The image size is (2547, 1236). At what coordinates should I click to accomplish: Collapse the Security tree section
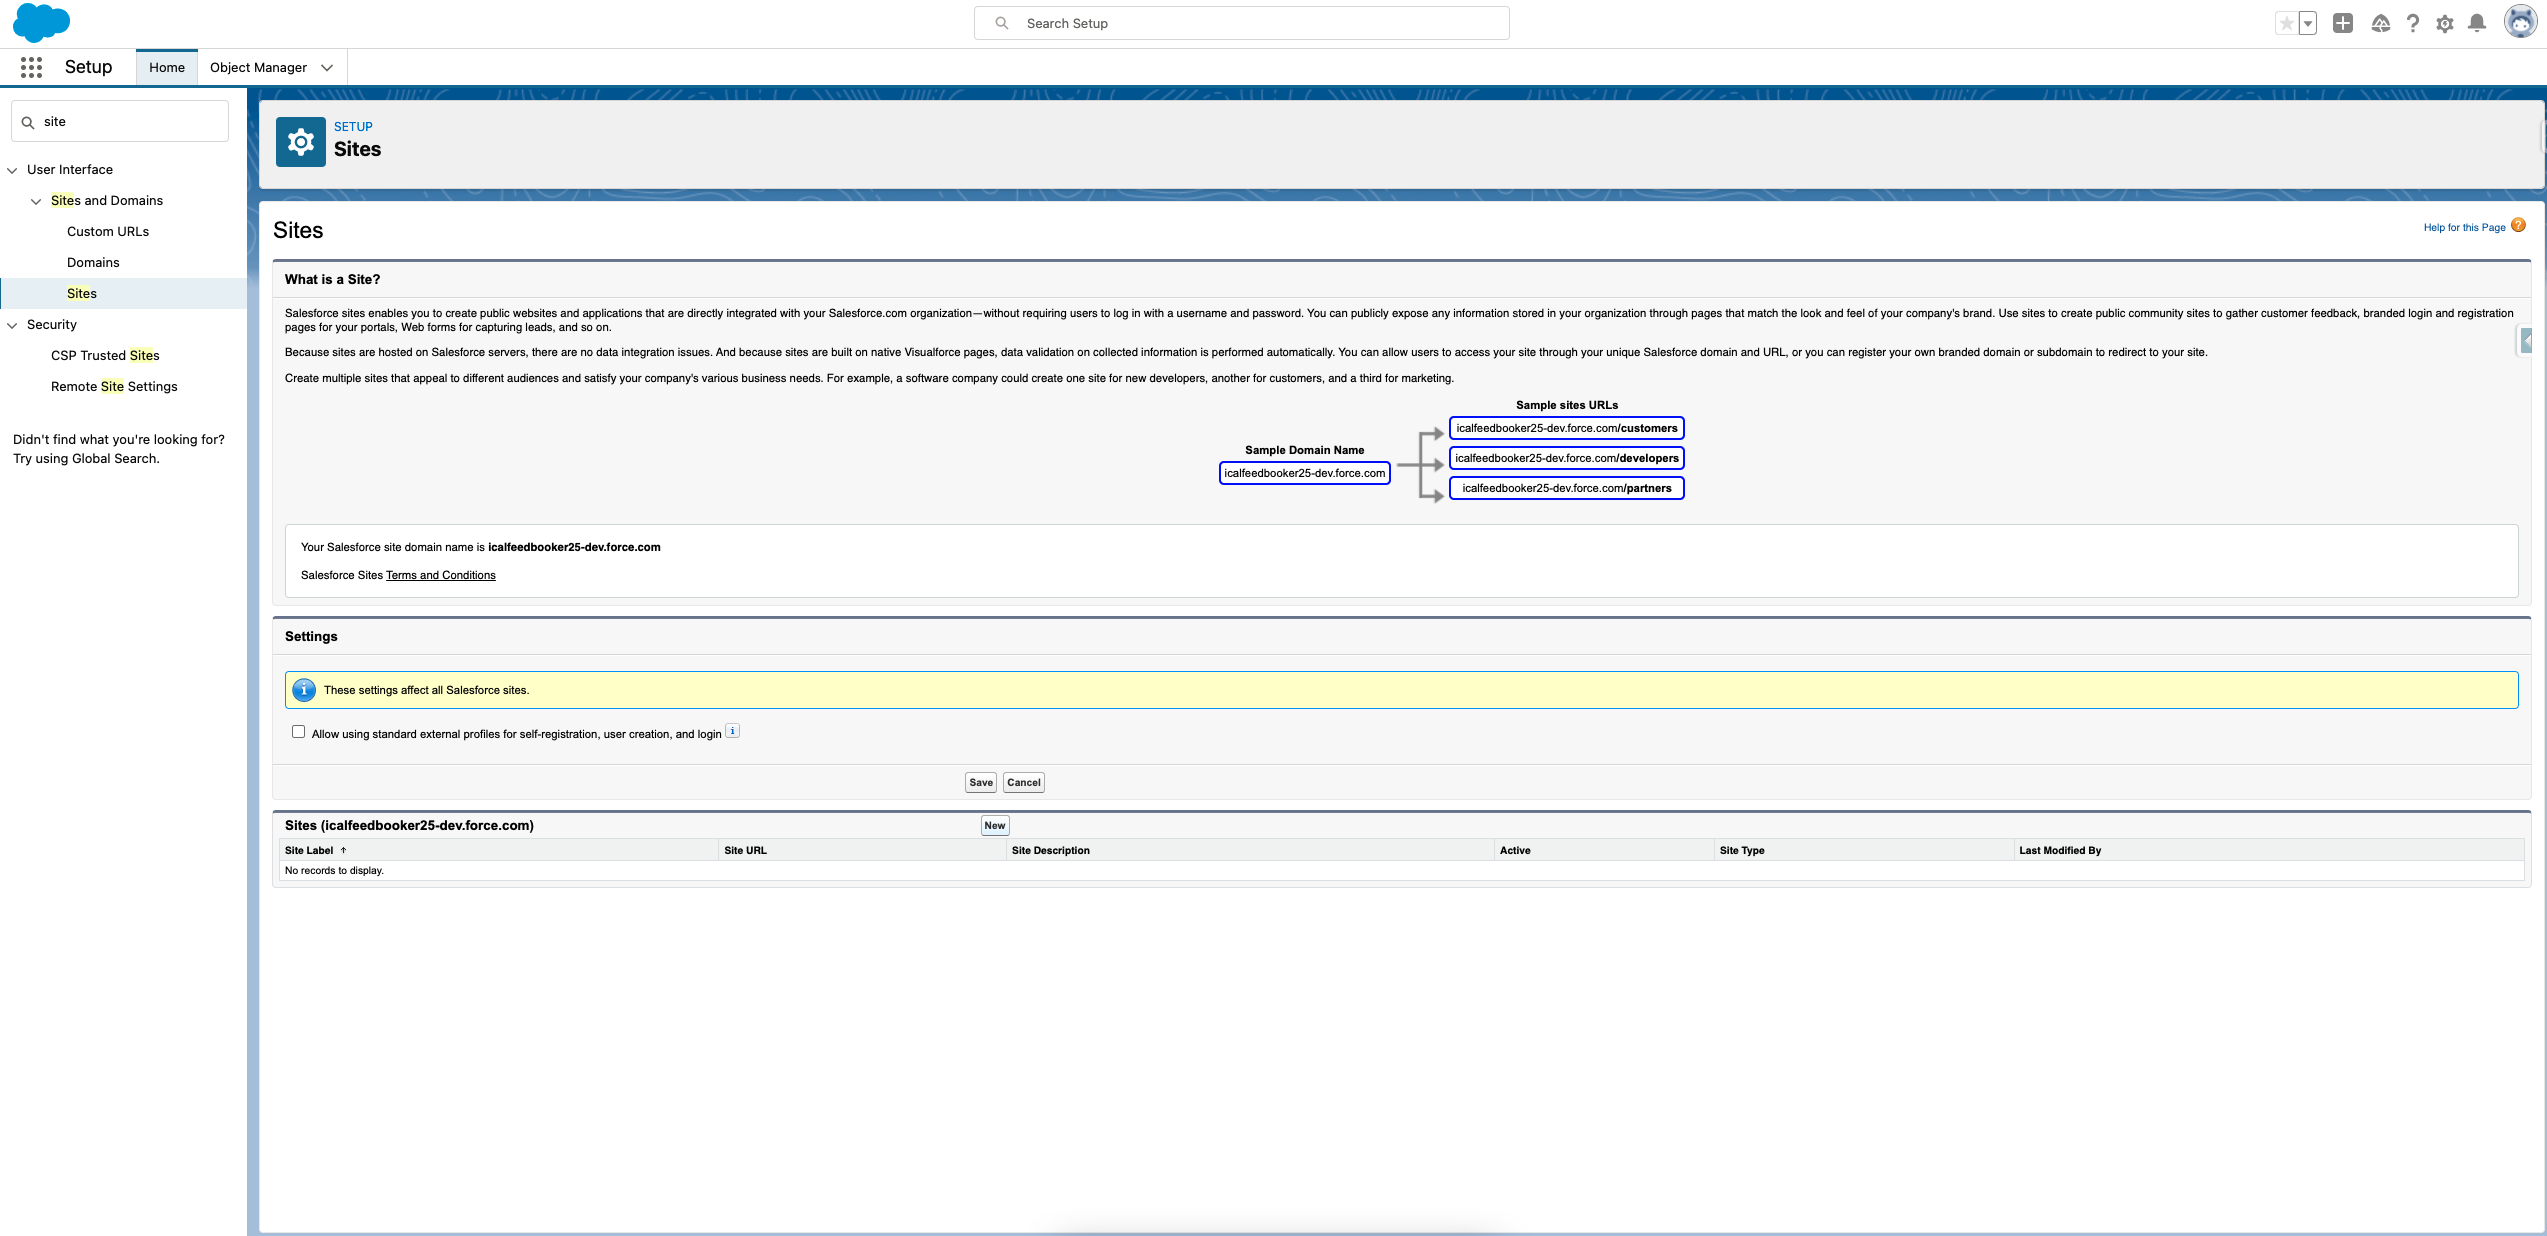12,324
